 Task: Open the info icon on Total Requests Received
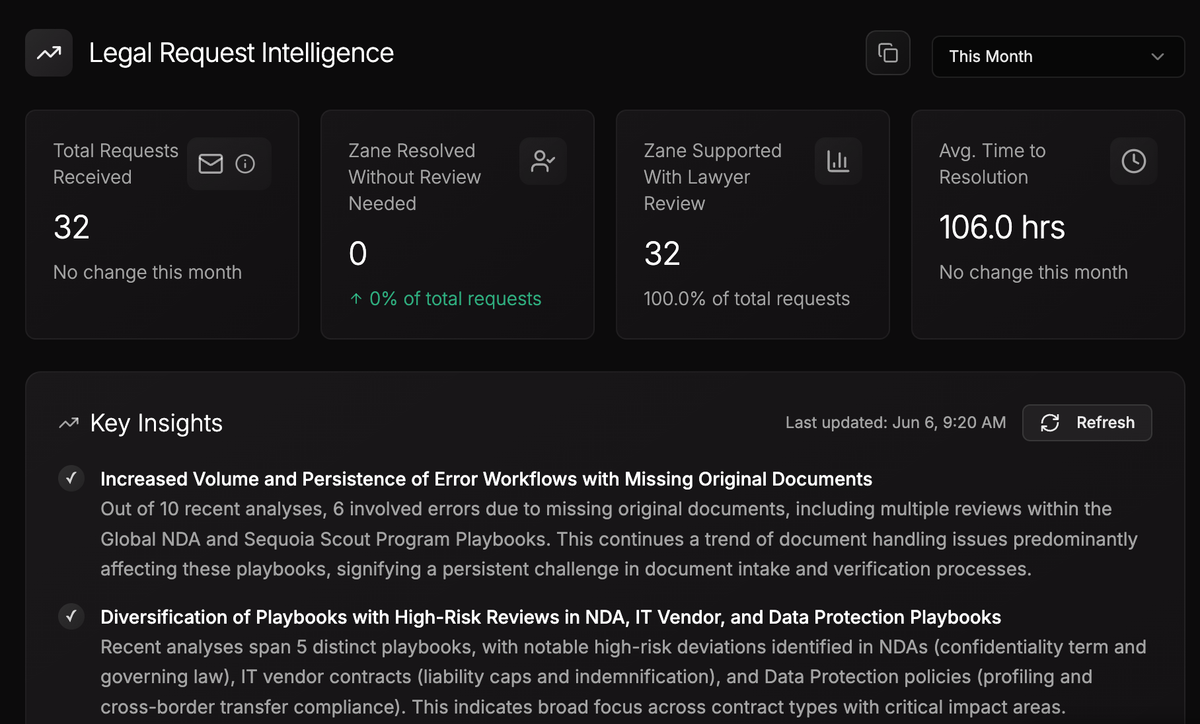point(245,164)
